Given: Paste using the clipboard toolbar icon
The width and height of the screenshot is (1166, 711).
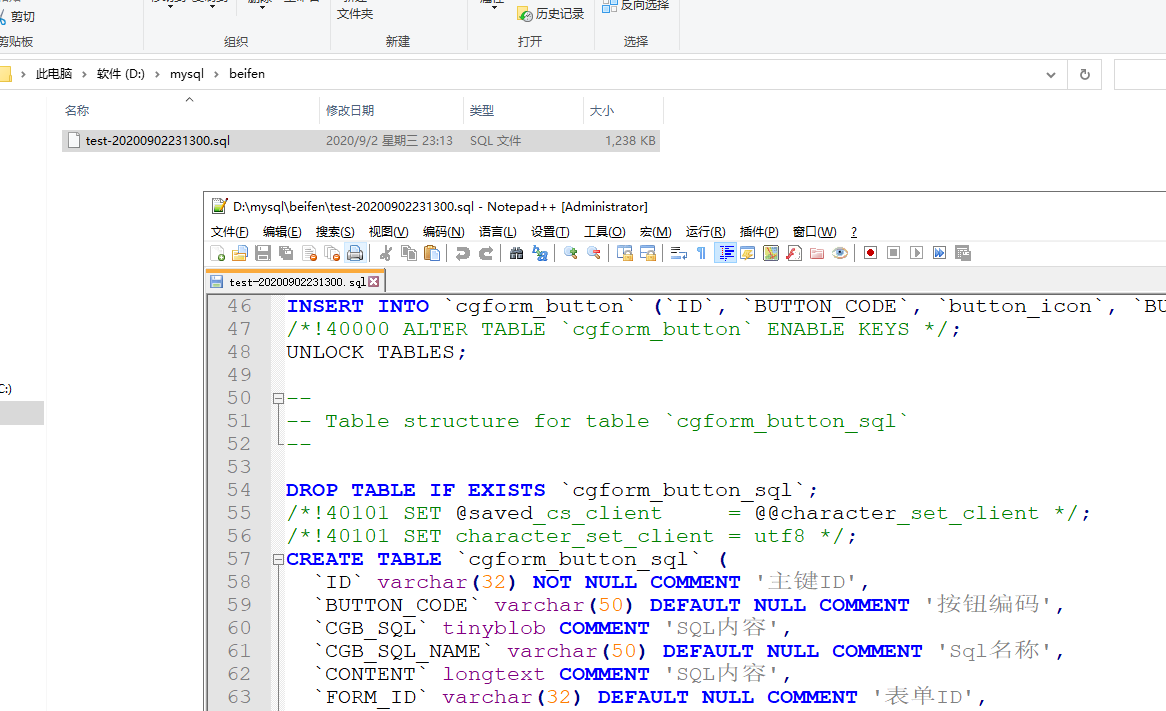Looking at the screenshot, I should [432, 254].
